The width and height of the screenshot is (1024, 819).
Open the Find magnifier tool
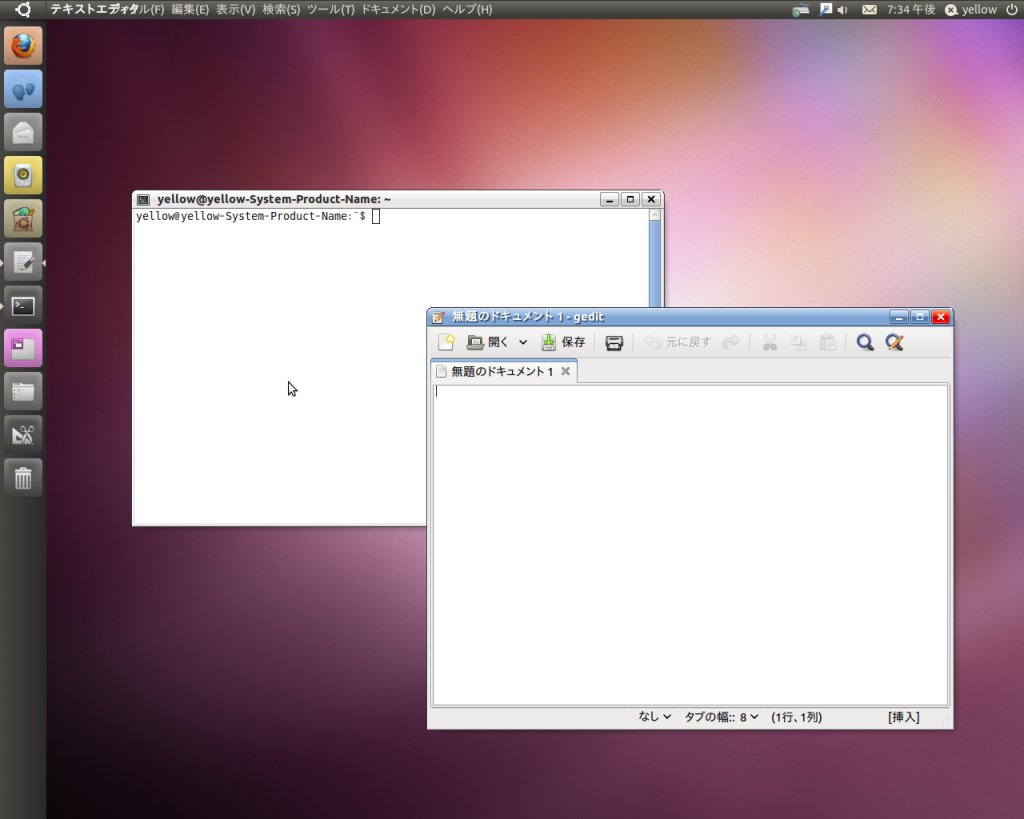pos(865,342)
